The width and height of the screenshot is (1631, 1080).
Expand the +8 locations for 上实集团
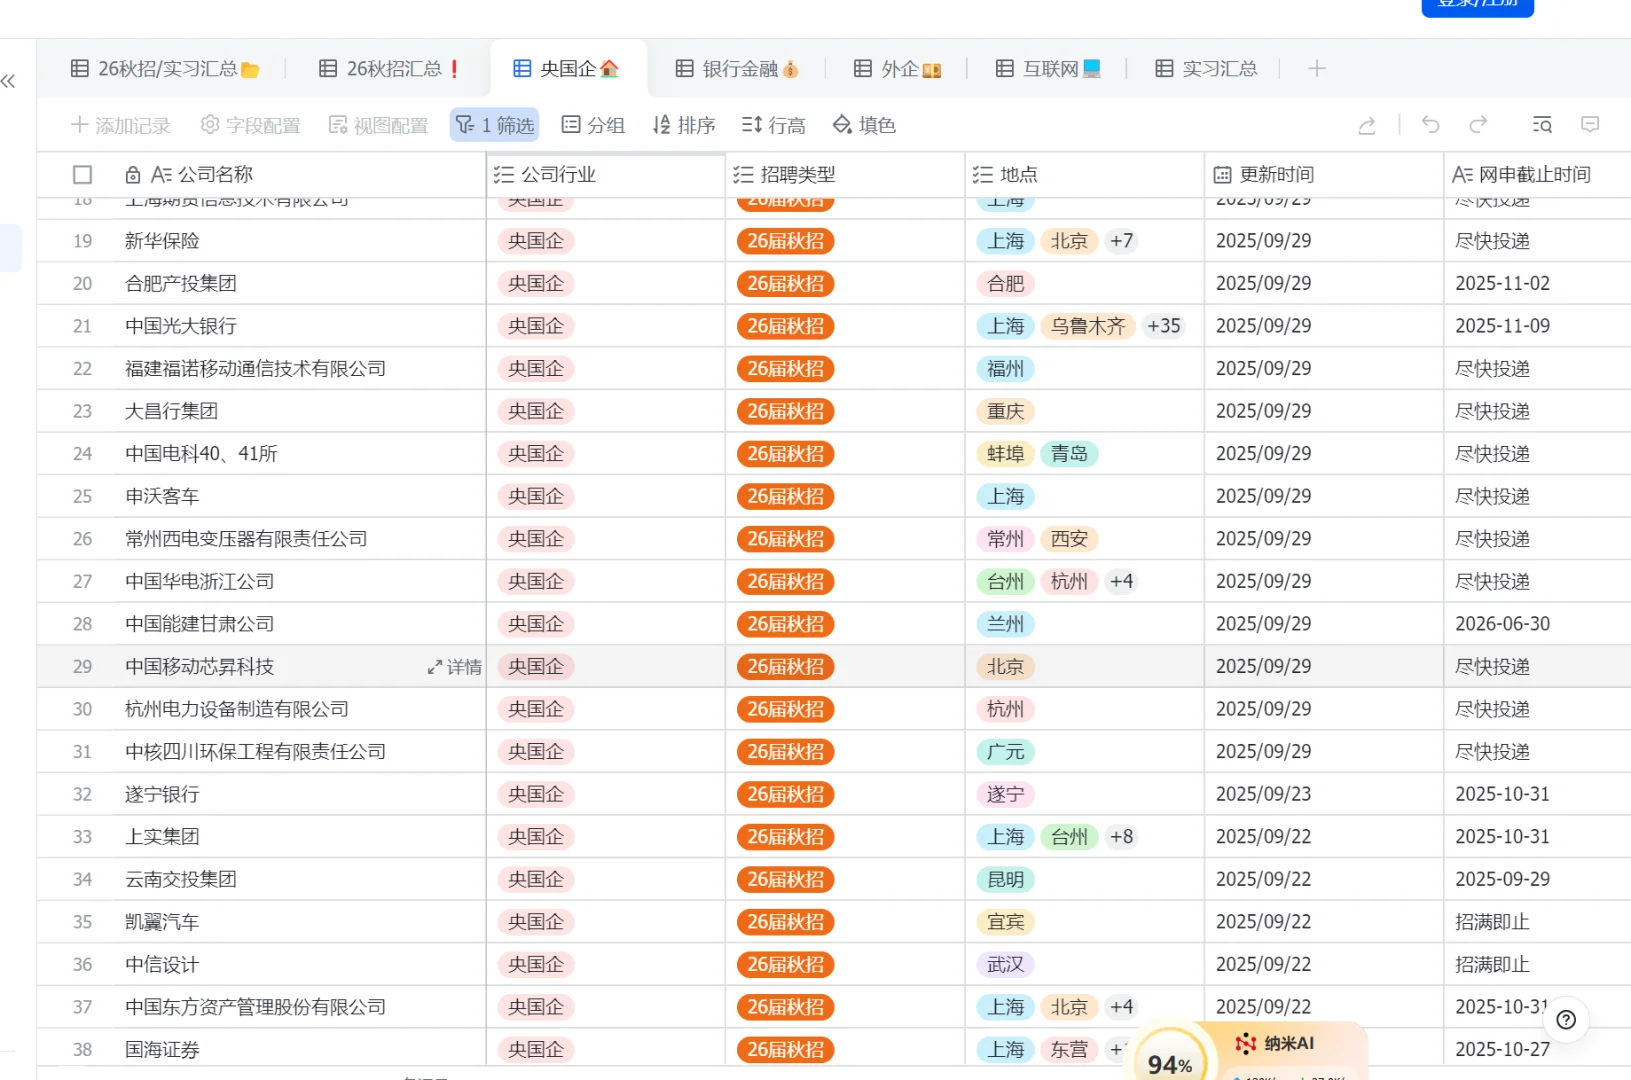[1122, 837]
